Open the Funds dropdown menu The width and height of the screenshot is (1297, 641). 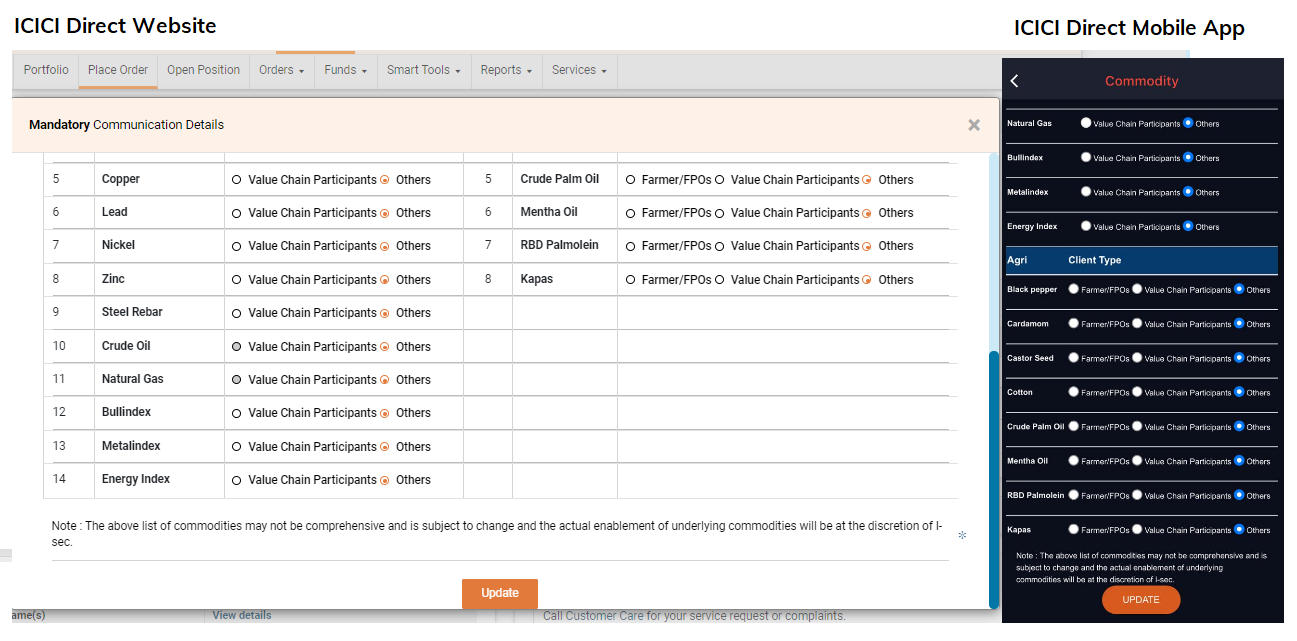coord(345,70)
